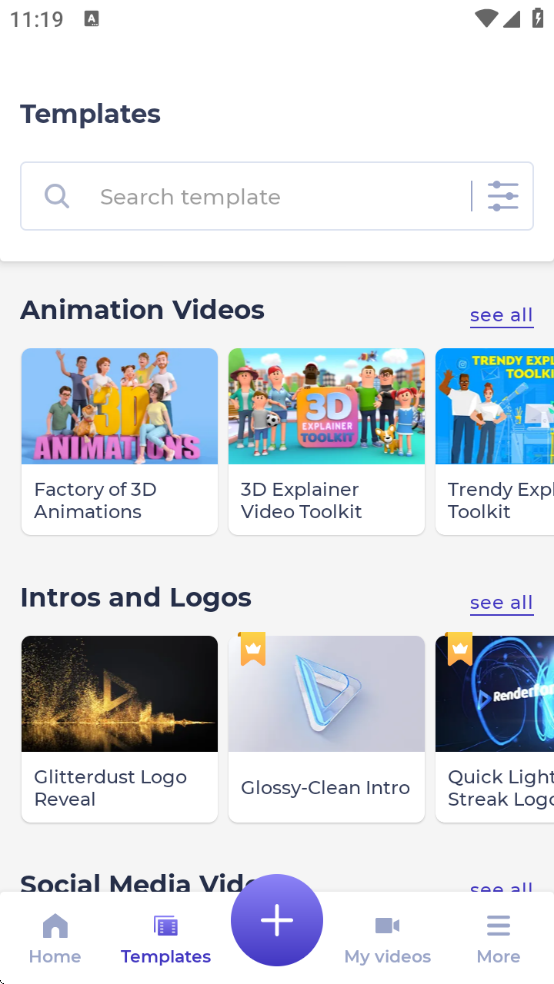Open the template filter options
The image size is (554, 984).
pyautogui.click(x=503, y=196)
